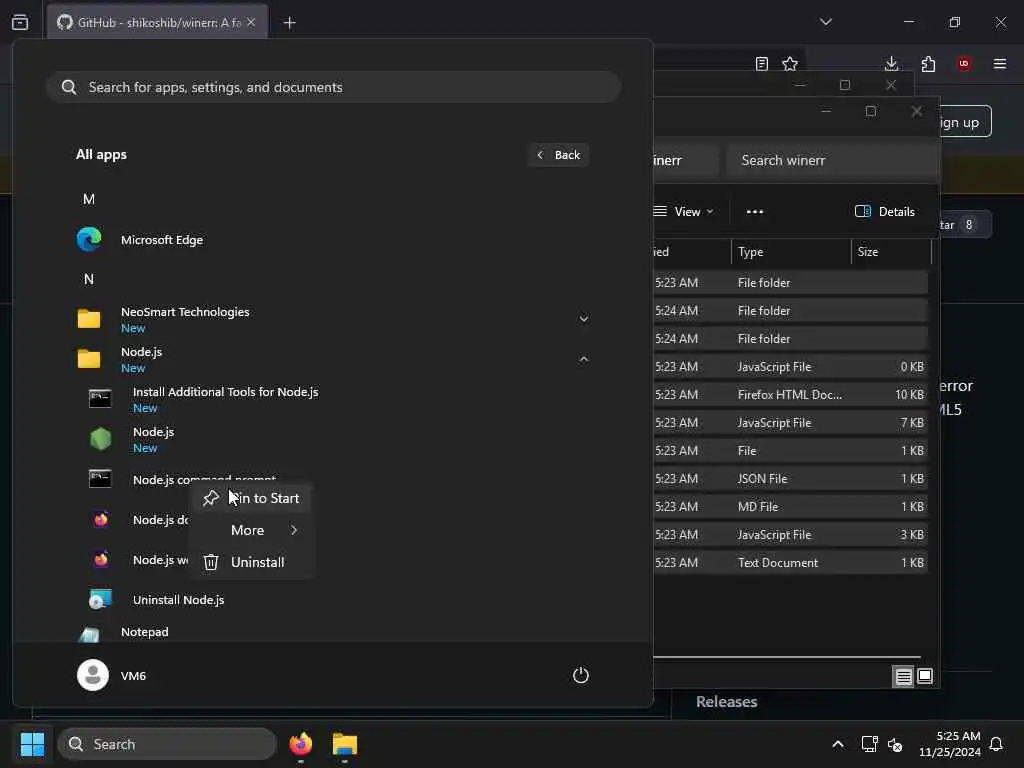The height and width of the screenshot is (768, 1024).
Task: Open the View dropdown in File Explorer
Action: (684, 212)
